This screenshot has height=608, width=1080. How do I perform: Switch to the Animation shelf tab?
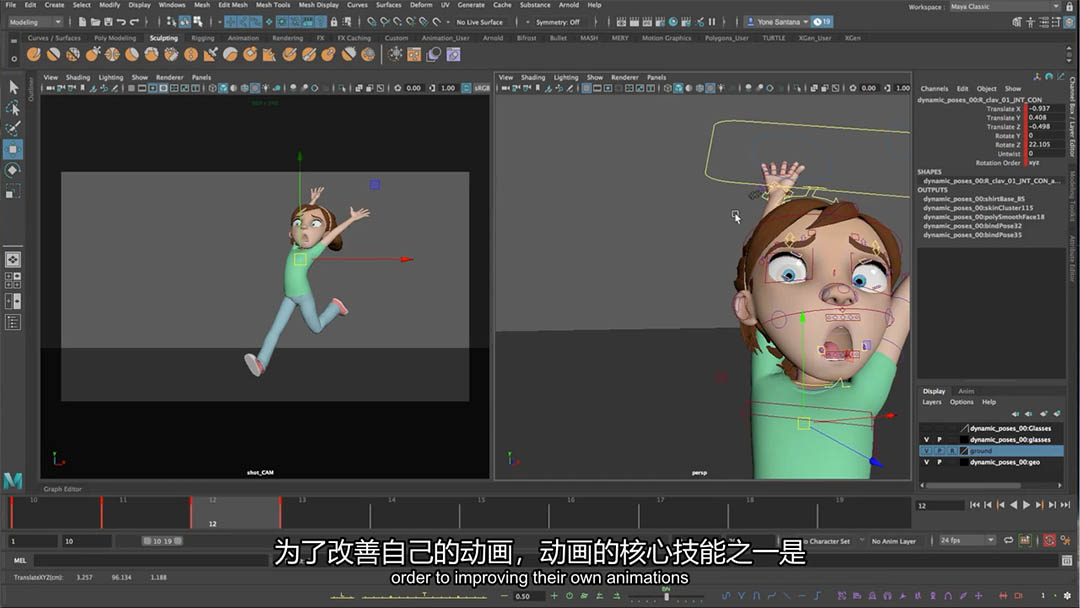[x=243, y=38]
